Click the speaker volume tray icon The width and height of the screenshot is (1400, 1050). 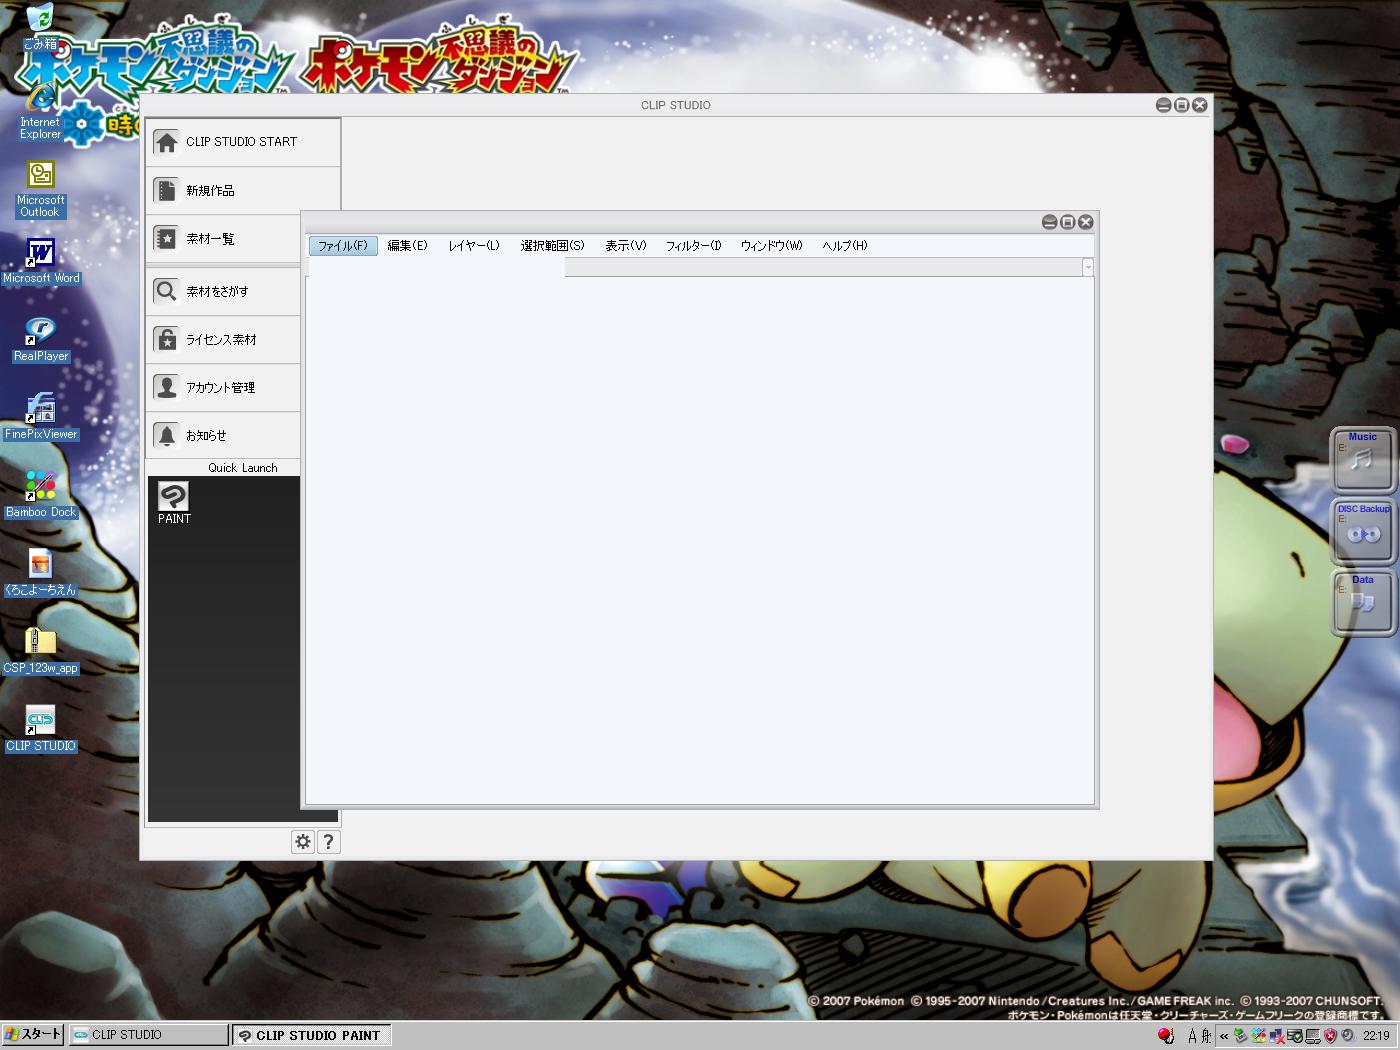pos(1347,1036)
